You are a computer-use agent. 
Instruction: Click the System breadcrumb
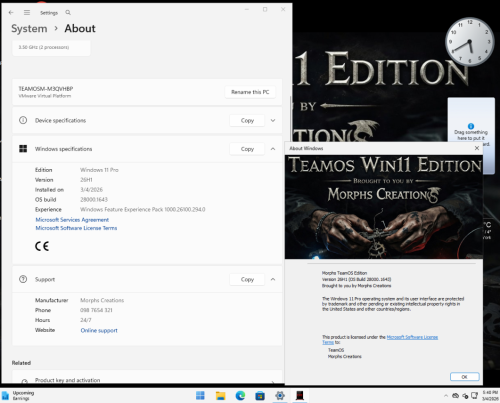tap(29, 29)
